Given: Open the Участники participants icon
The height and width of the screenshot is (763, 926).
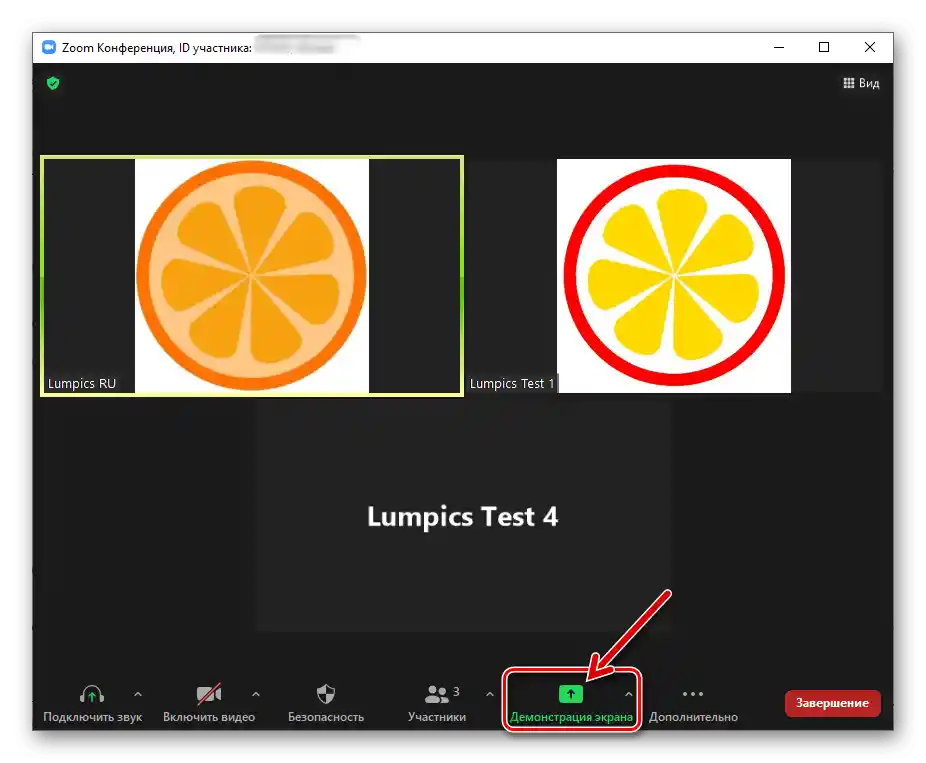Looking at the screenshot, I should (437, 694).
